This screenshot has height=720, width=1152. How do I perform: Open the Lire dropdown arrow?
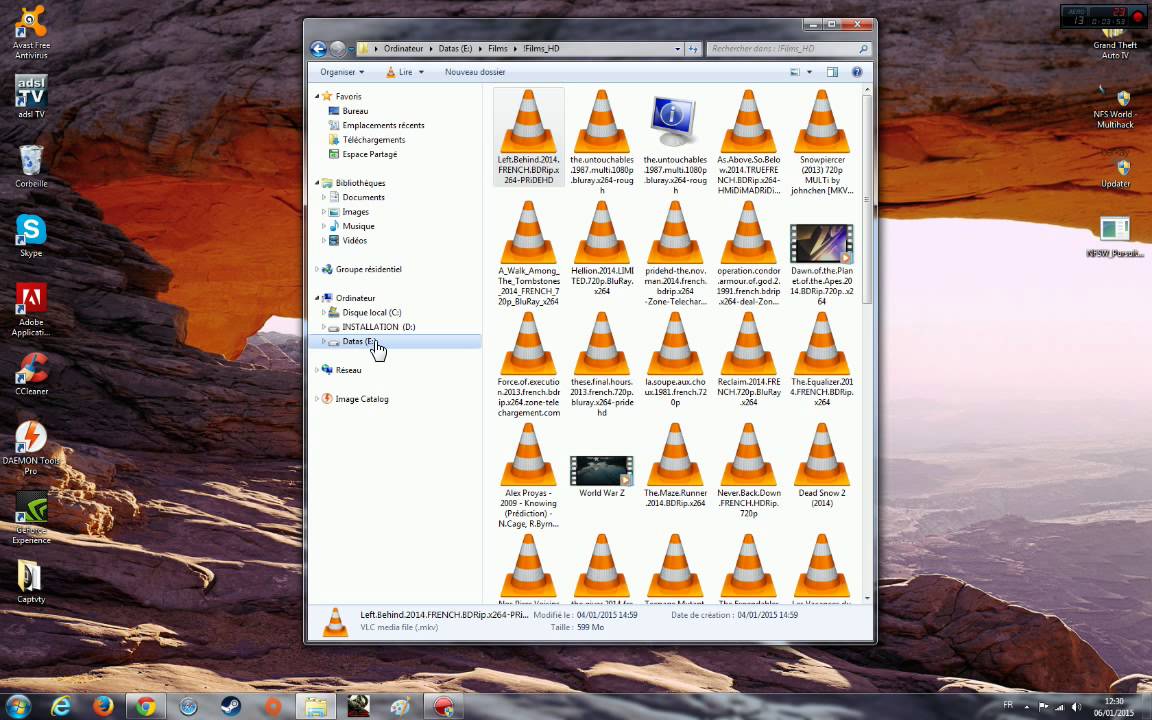pyautogui.click(x=422, y=72)
